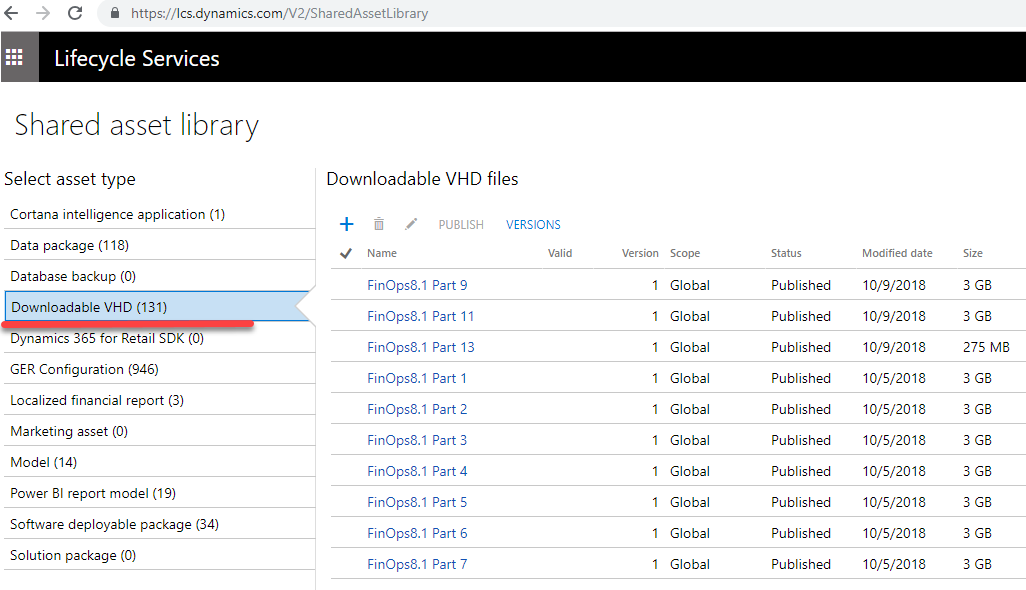Select Localized financial report (3)

click(160, 400)
